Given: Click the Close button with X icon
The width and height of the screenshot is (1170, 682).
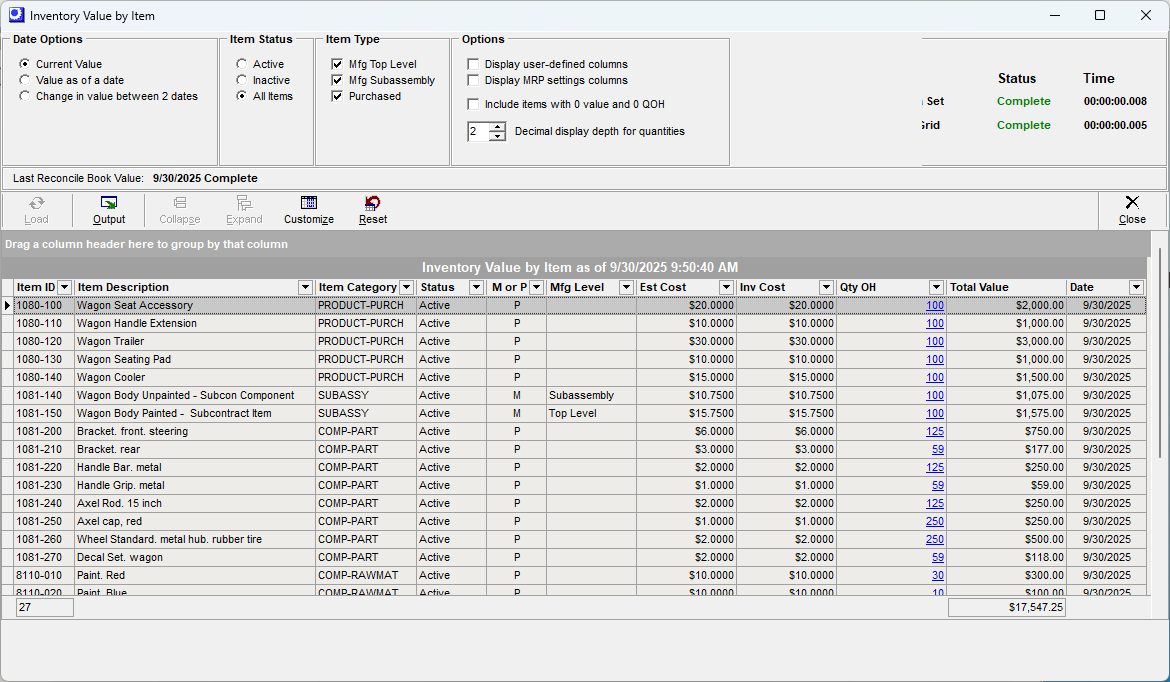Looking at the screenshot, I should (1131, 210).
